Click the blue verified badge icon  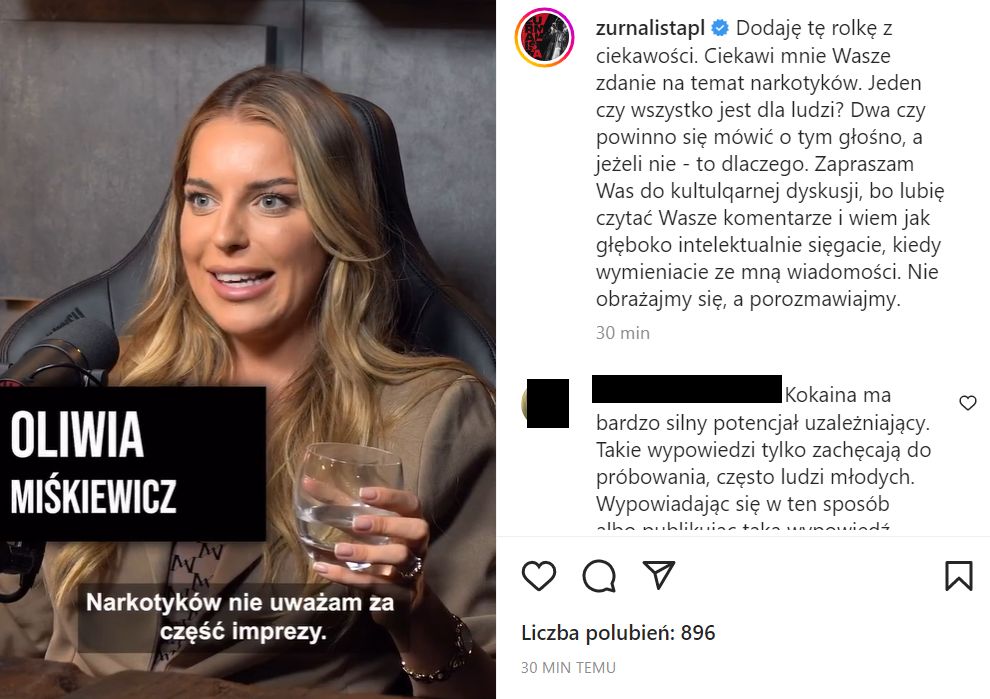(720, 28)
